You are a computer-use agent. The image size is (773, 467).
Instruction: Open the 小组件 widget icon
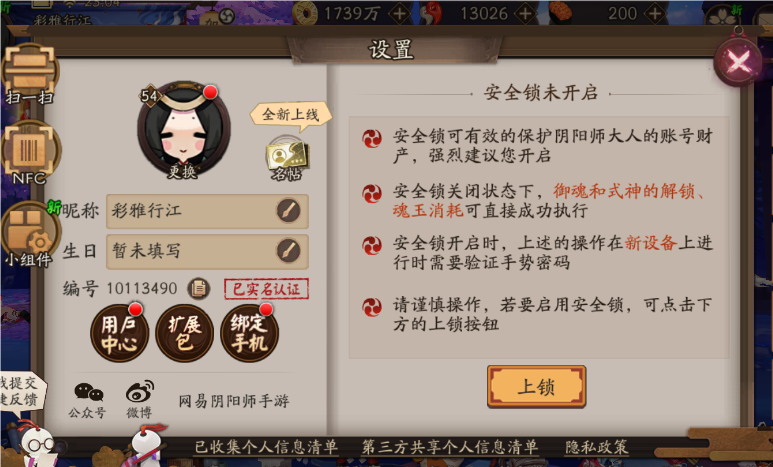(x=30, y=234)
